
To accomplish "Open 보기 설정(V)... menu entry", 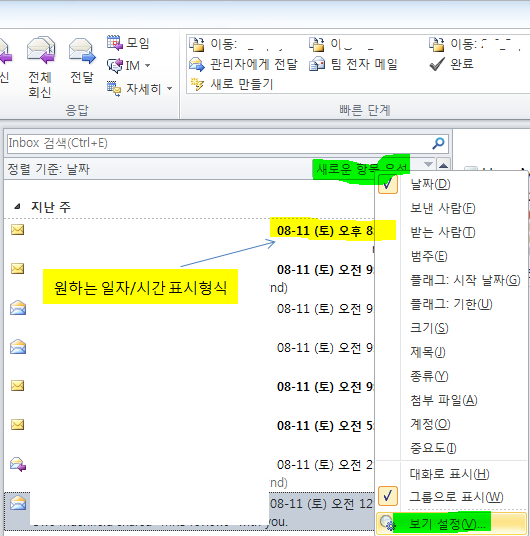I will point(451,523).
